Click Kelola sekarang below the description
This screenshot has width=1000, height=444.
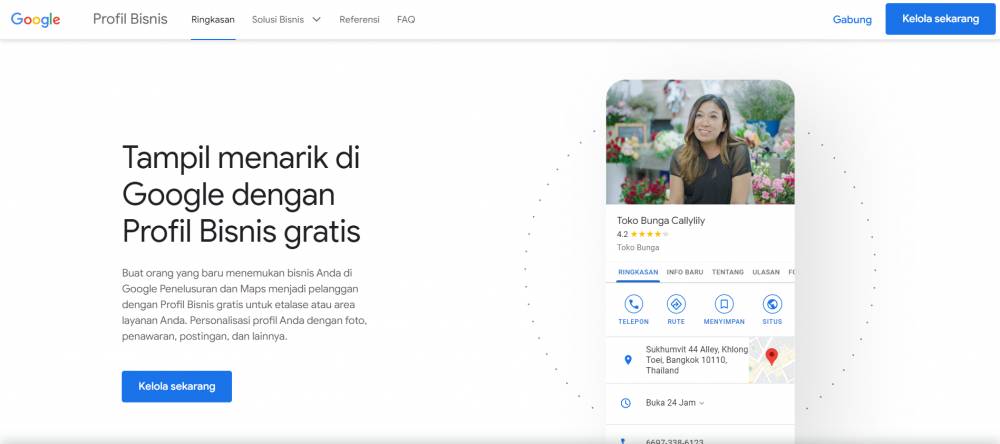(x=177, y=387)
